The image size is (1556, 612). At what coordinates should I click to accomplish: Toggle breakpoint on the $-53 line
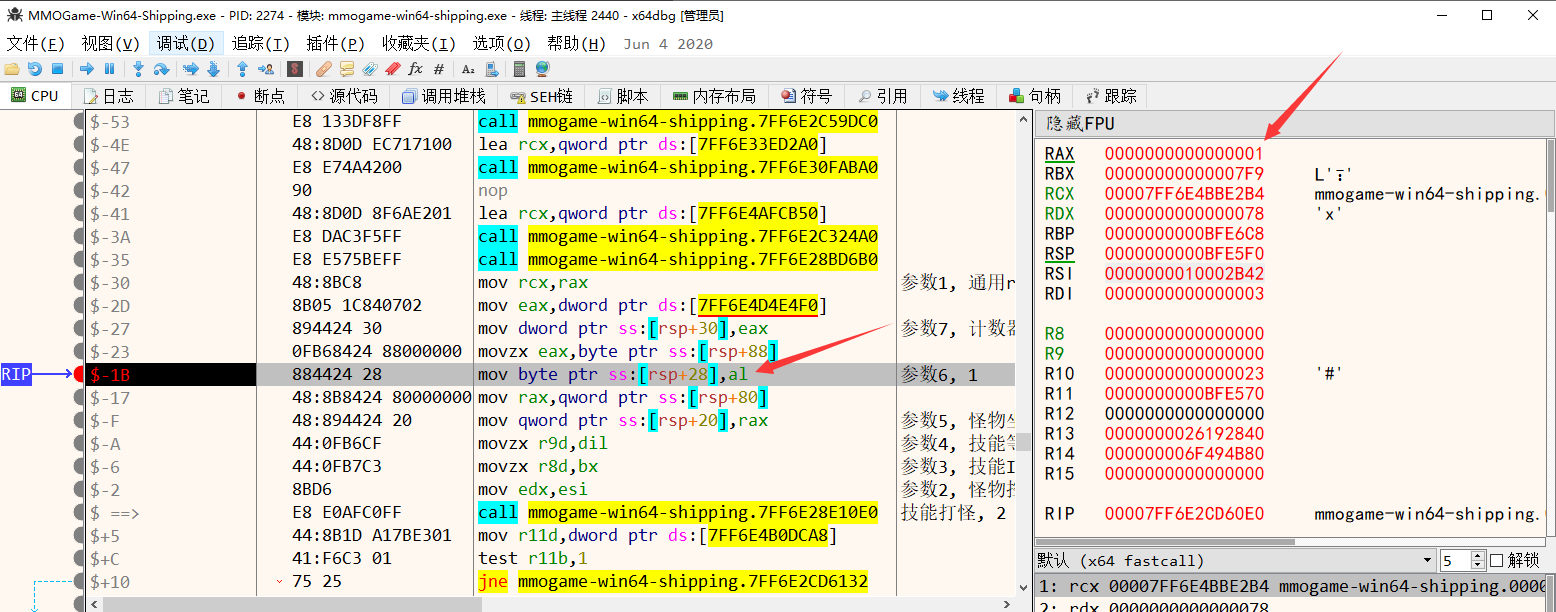tap(79, 122)
